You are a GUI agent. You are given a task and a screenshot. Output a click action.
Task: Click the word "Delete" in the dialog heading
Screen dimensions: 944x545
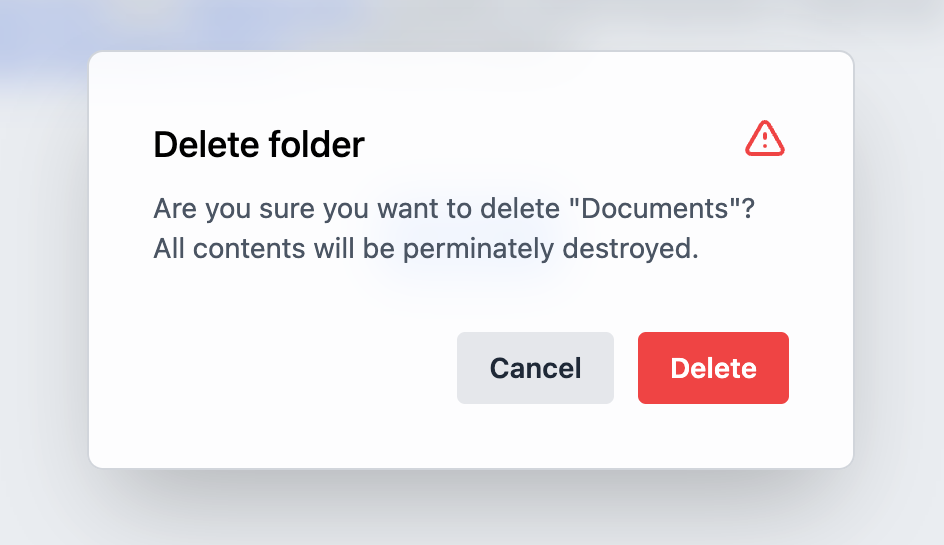[206, 145]
